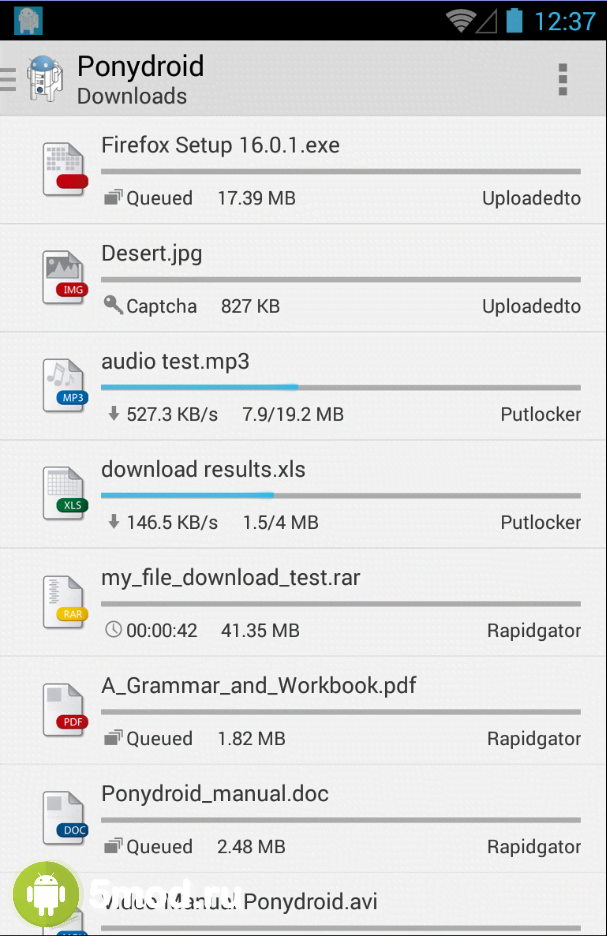Tap the RAR archive file icon
607x936 pixels.
coord(65,601)
